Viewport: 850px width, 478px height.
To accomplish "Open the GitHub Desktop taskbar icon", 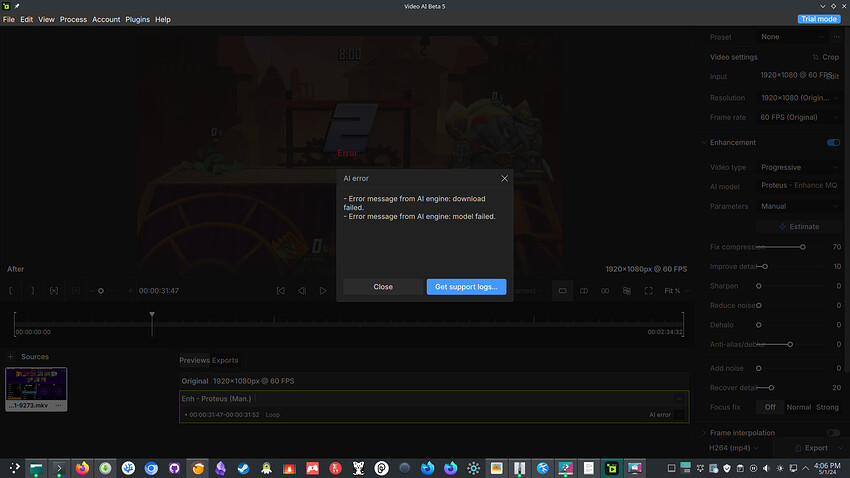I will coord(174,468).
